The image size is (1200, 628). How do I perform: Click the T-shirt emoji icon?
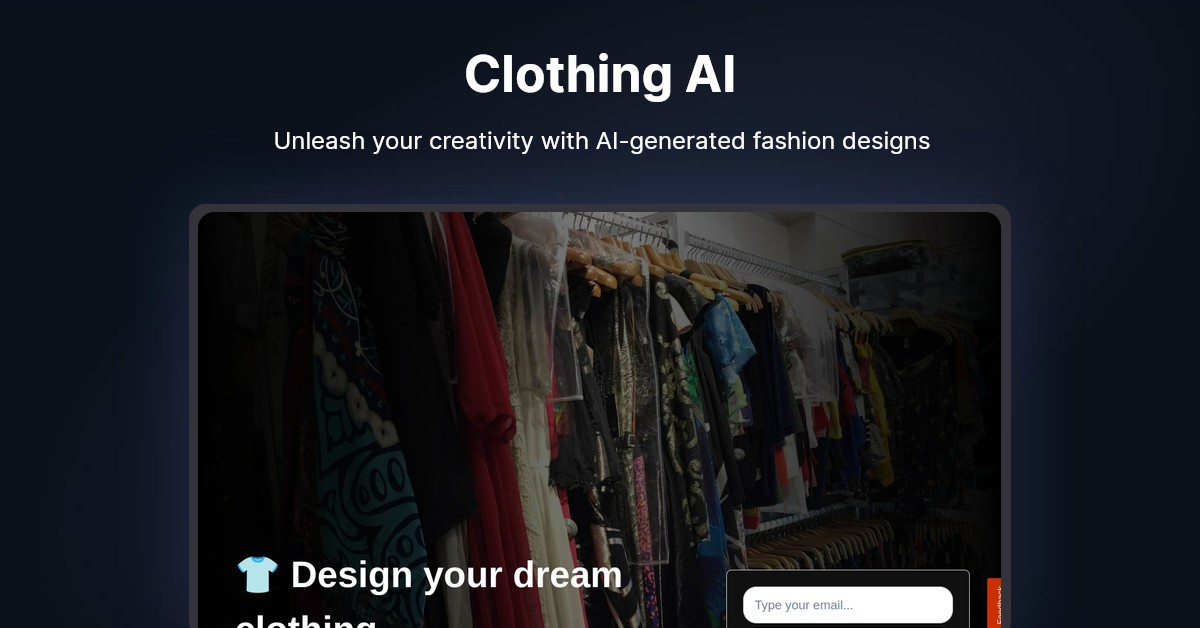click(257, 575)
